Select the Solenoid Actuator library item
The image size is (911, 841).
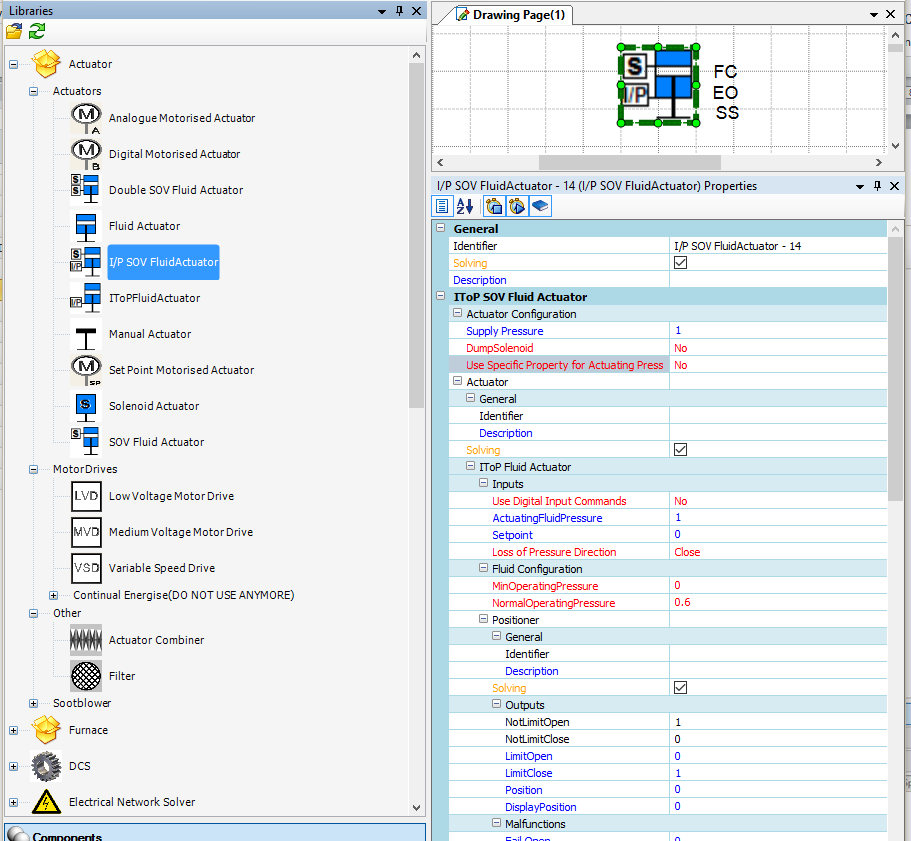coord(153,406)
